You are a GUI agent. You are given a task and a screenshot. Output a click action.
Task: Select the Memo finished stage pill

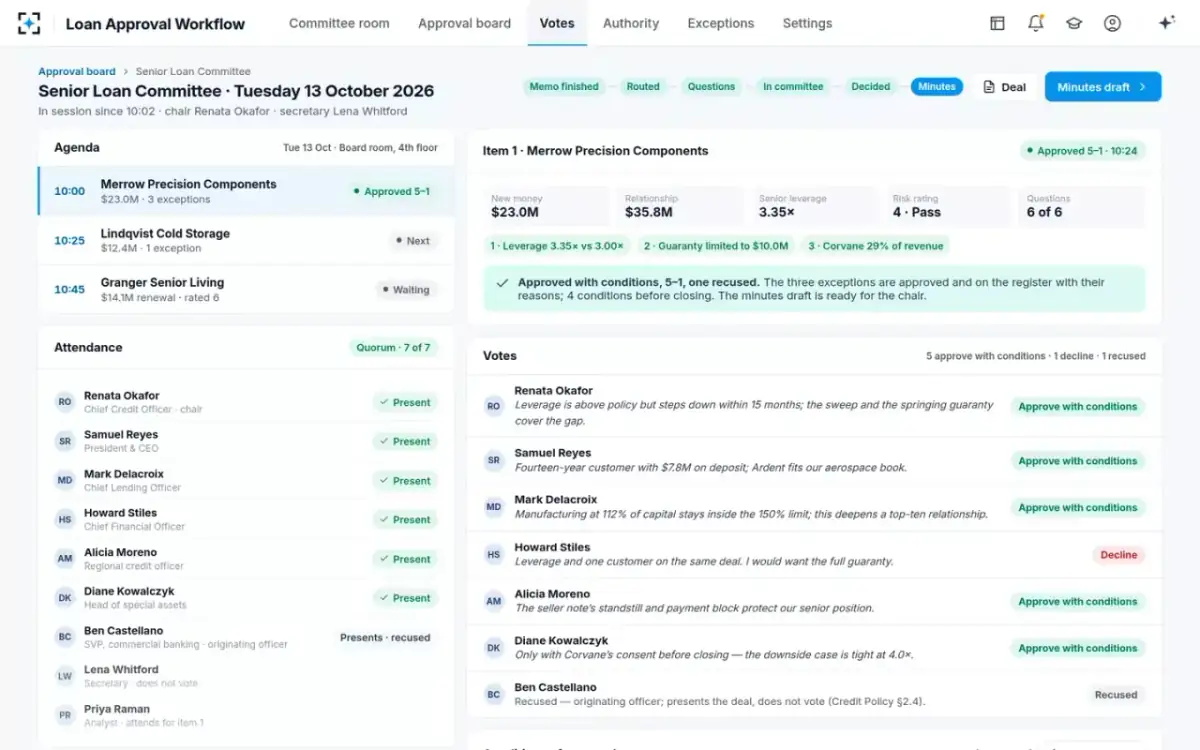[x=564, y=87]
